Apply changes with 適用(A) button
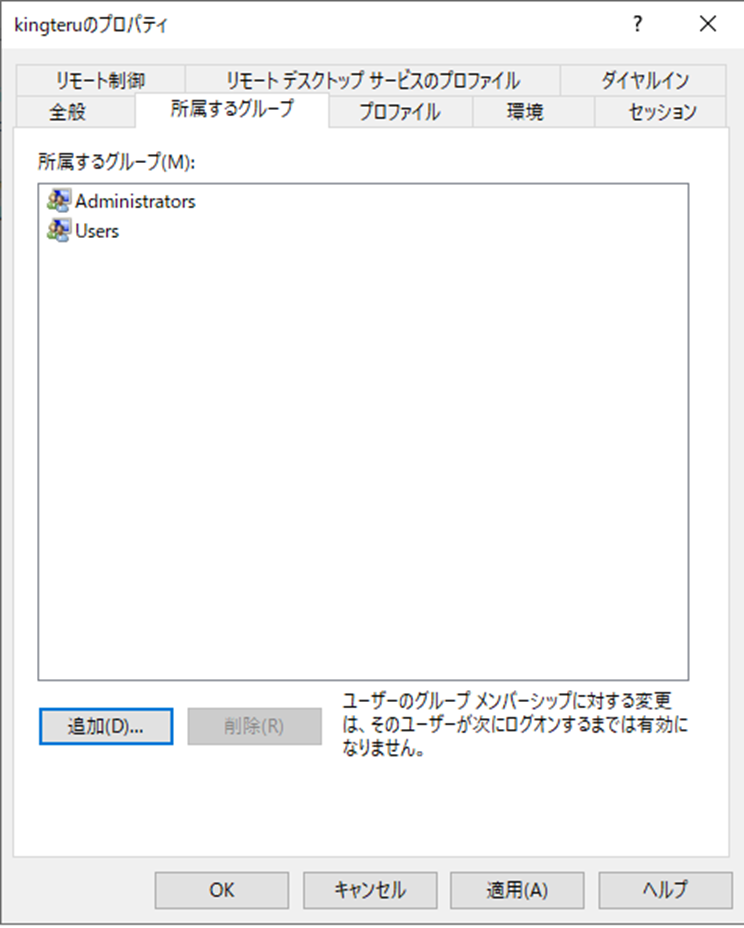This screenshot has height=928, width=744. click(x=517, y=889)
